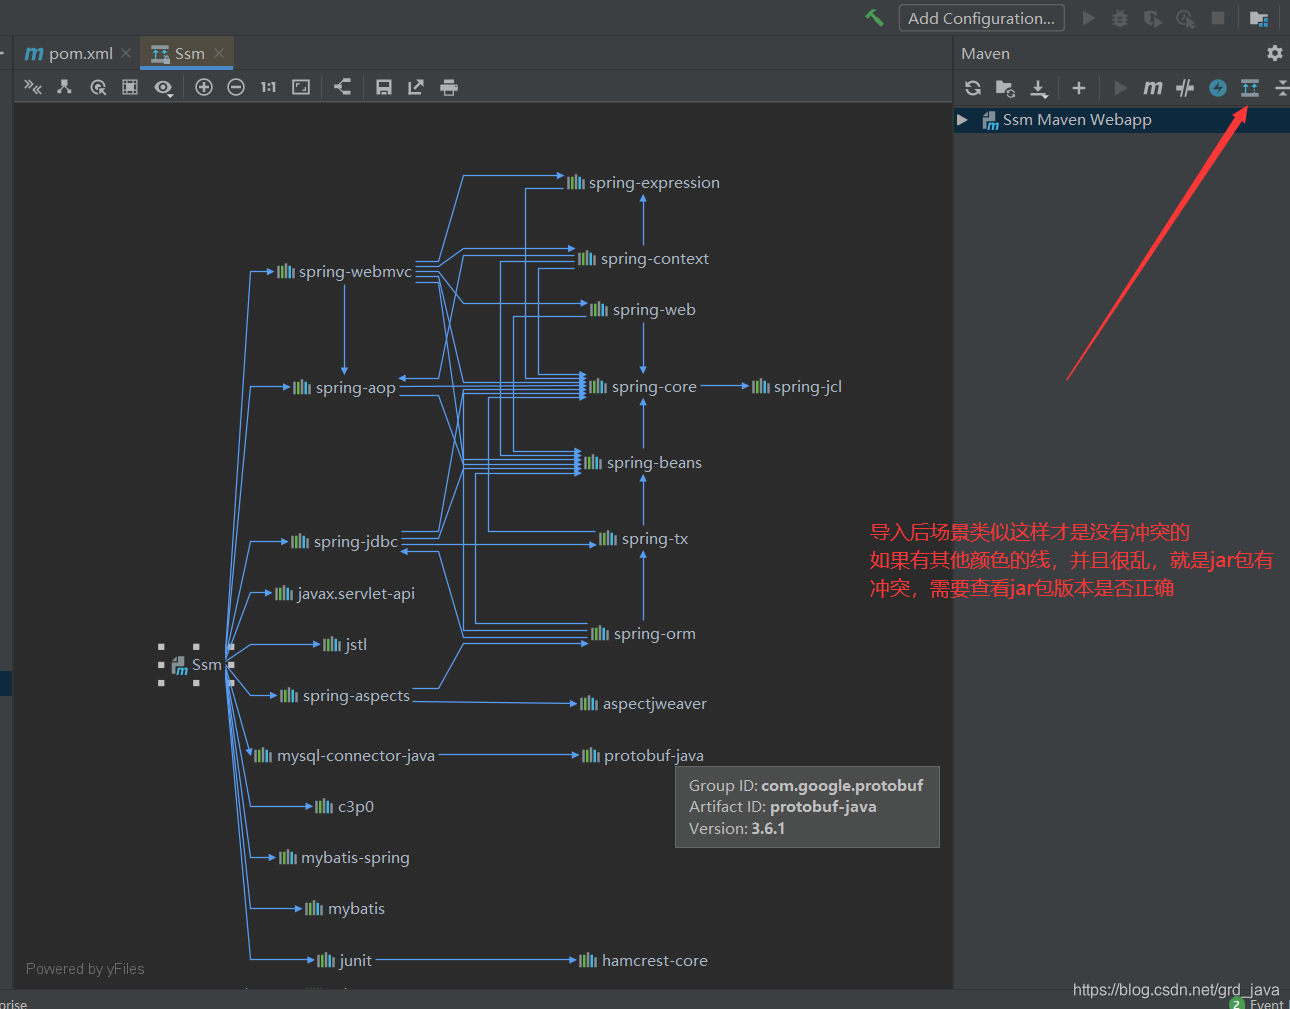
Task: Expand the Ssm Maven Webapp node
Action: [x=962, y=119]
